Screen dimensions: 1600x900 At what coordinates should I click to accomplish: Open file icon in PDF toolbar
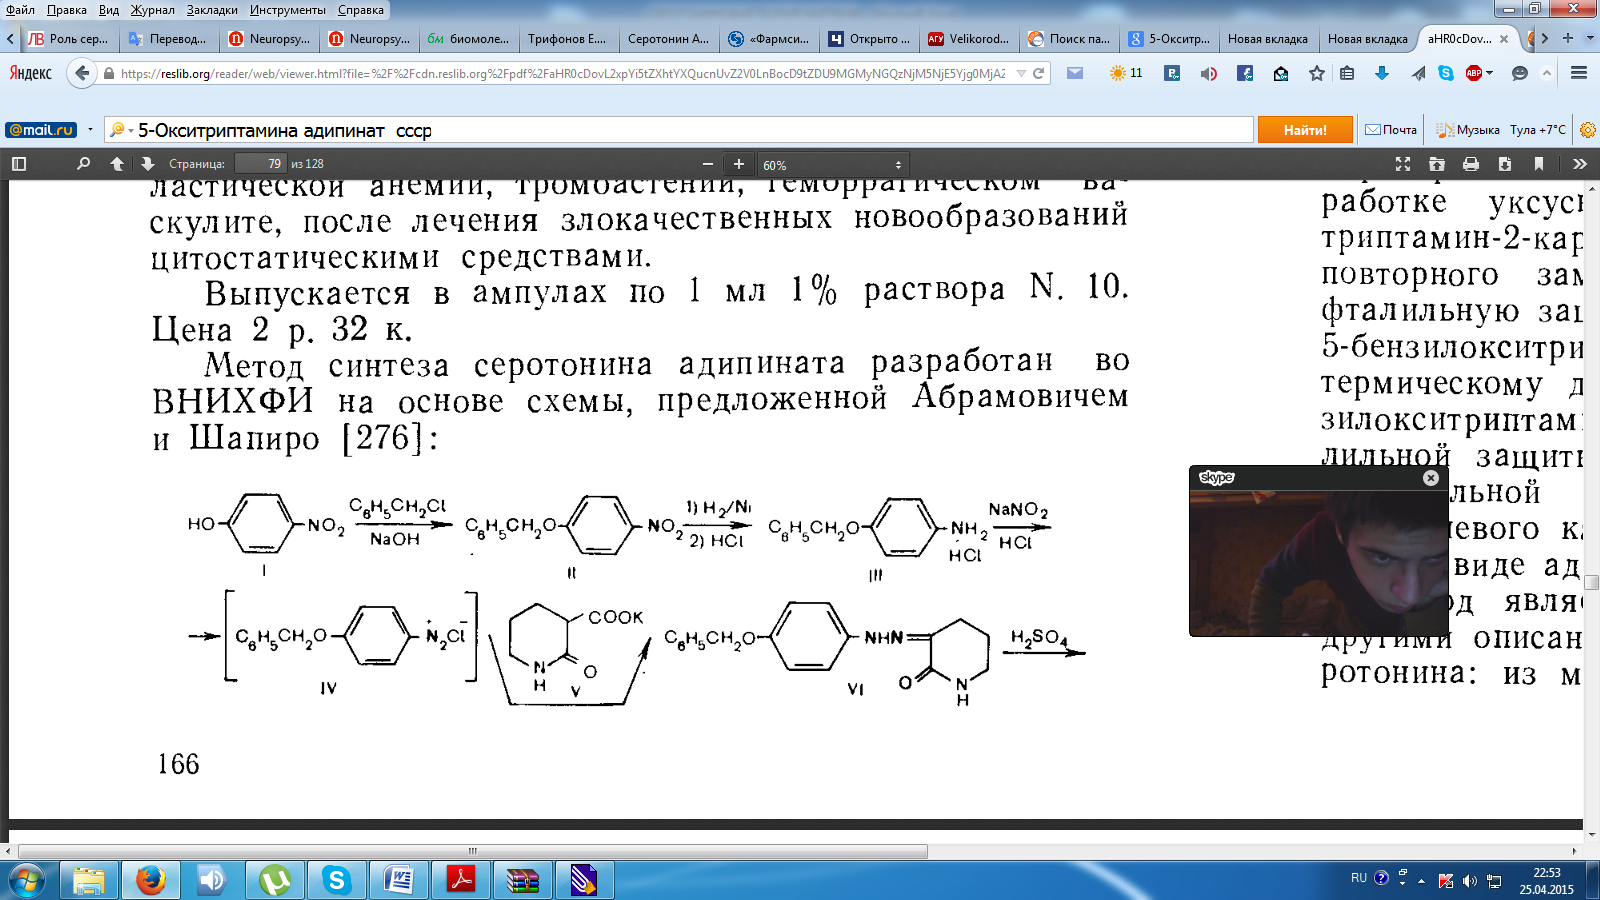(x=1437, y=164)
